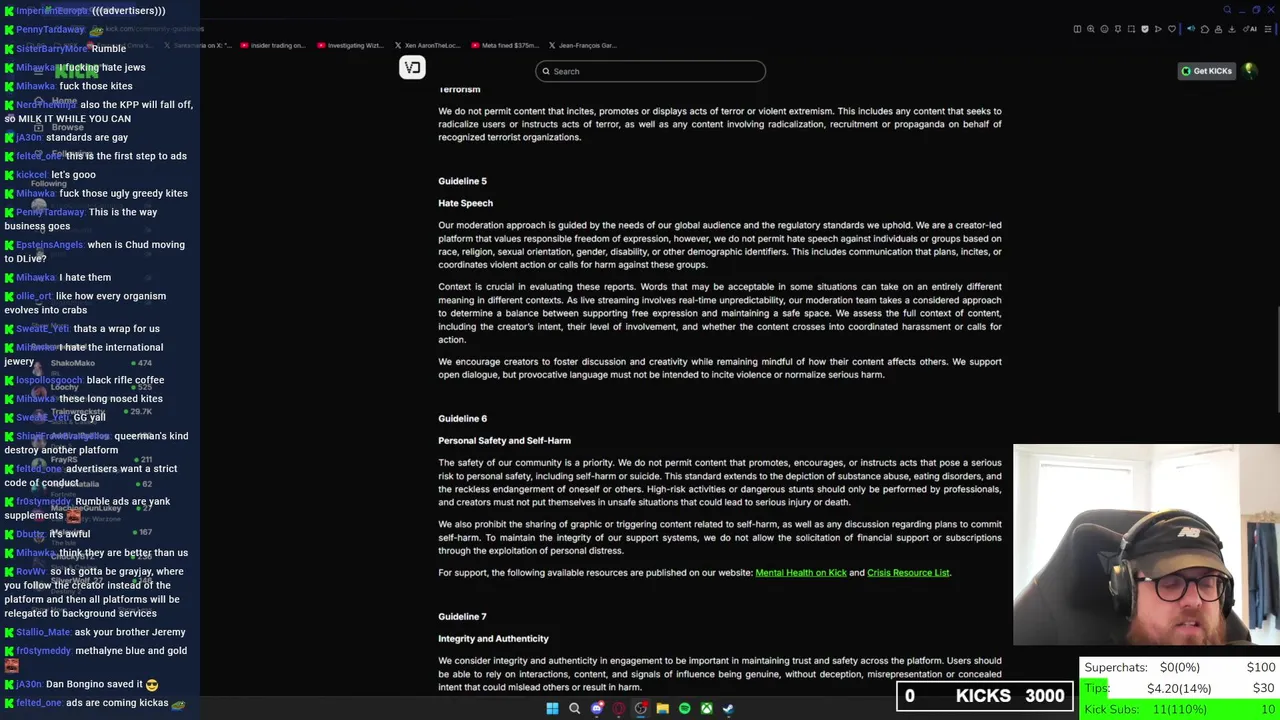Click the heart bookmark icon in toolbar
The width and height of the screenshot is (1280, 720).
tap(1172, 29)
